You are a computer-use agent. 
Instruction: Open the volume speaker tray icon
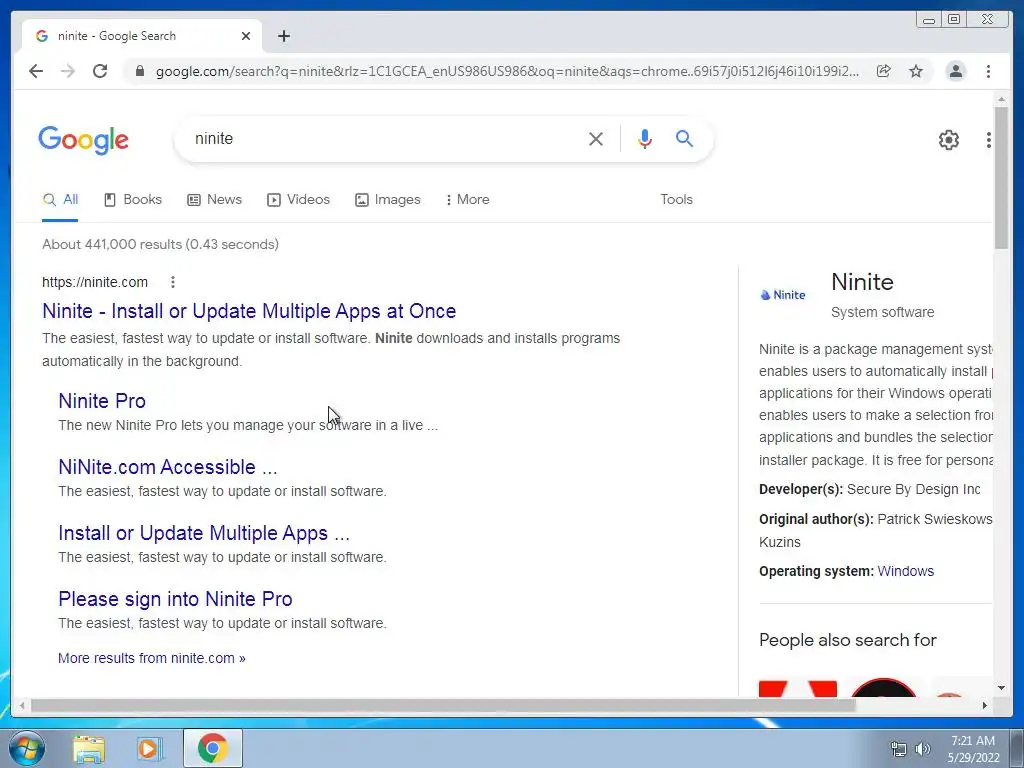923,749
